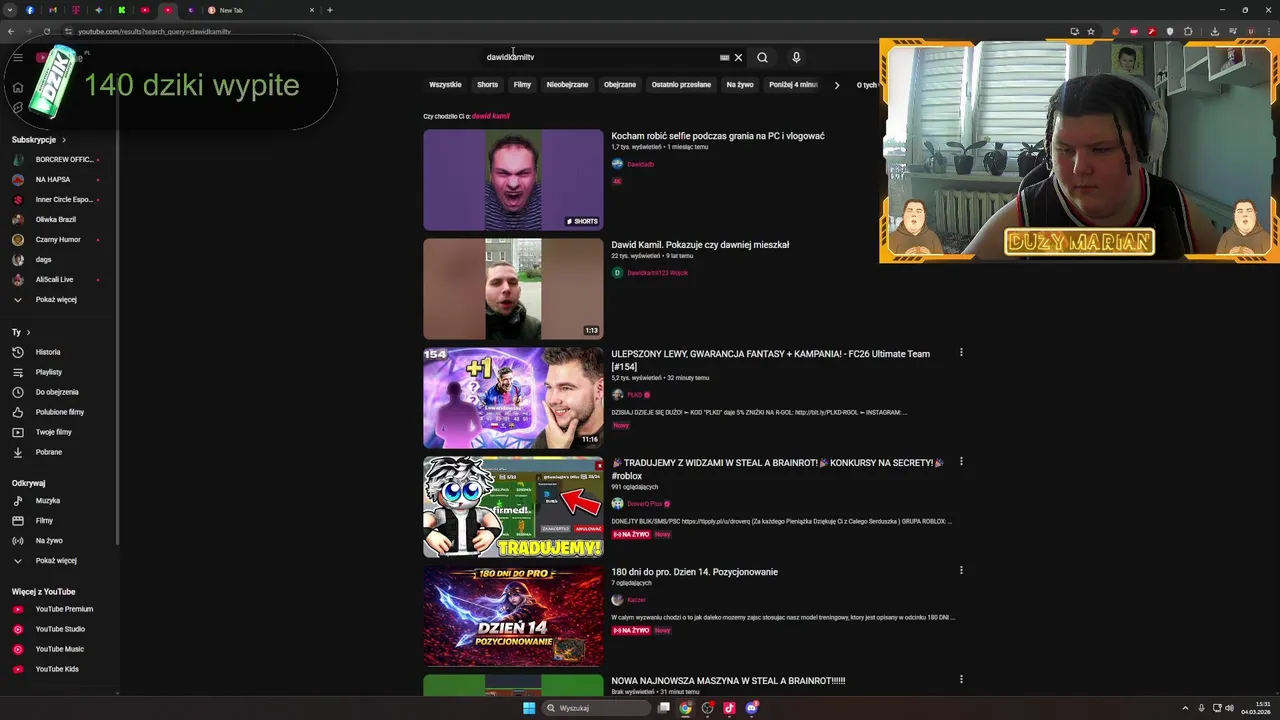Image resolution: width=1280 pixels, height=720 pixels.
Task: Expand Odkrywaj with Pokaż więcej
Action: 58,560
